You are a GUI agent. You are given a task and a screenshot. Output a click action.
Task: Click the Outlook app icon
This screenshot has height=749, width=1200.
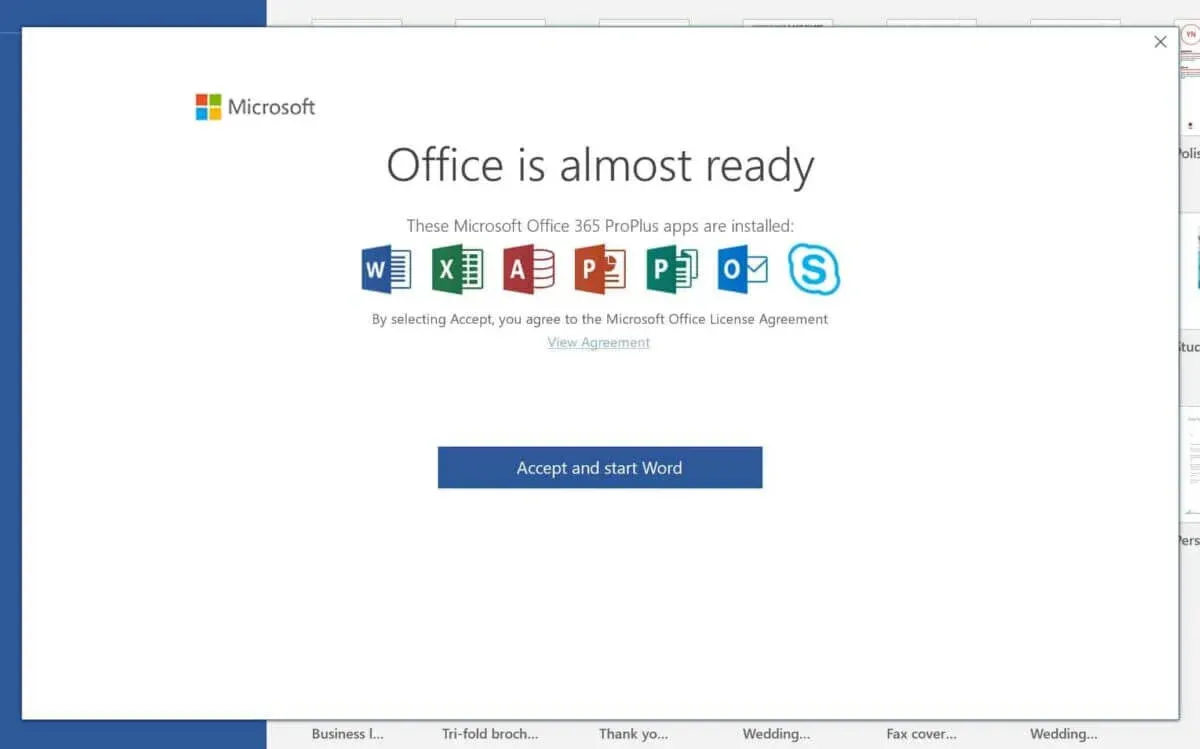coord(741,268)
